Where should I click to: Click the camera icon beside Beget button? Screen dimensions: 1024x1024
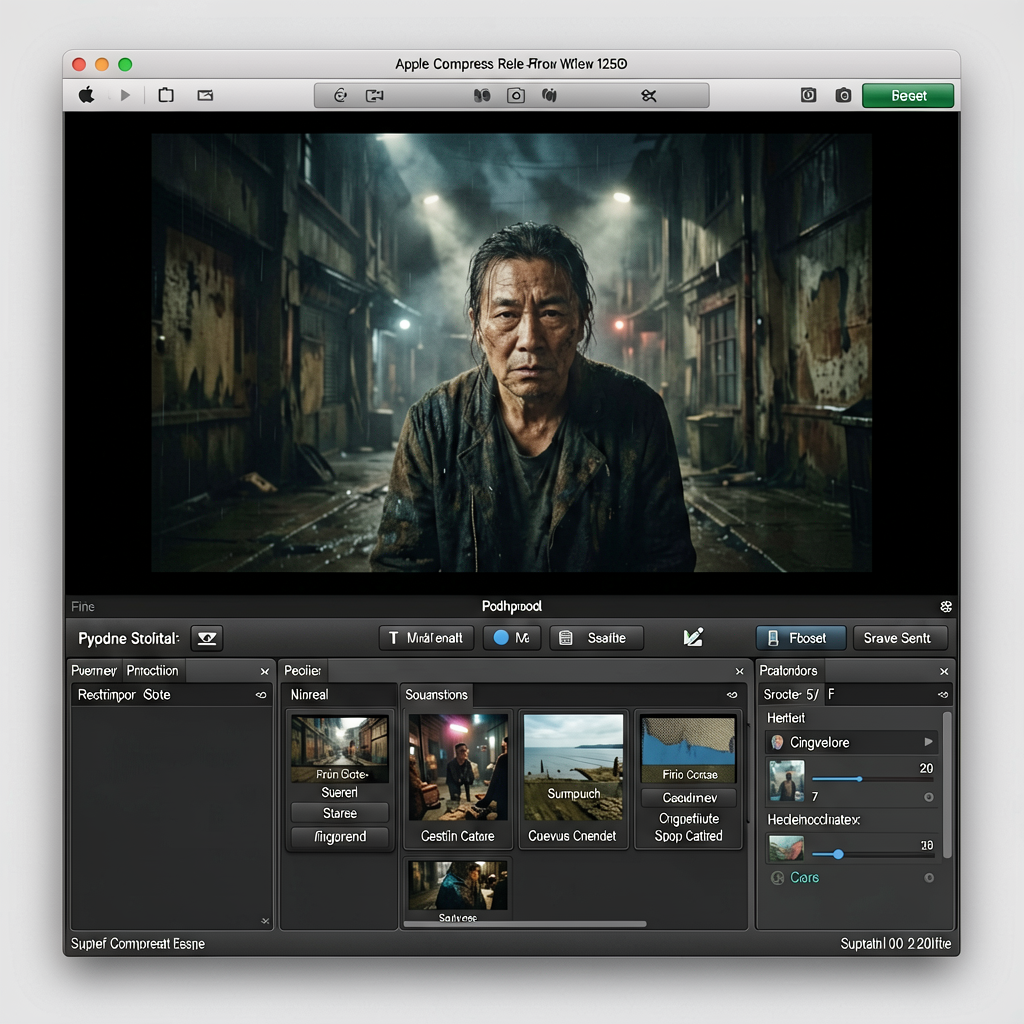tap(843, 95)
